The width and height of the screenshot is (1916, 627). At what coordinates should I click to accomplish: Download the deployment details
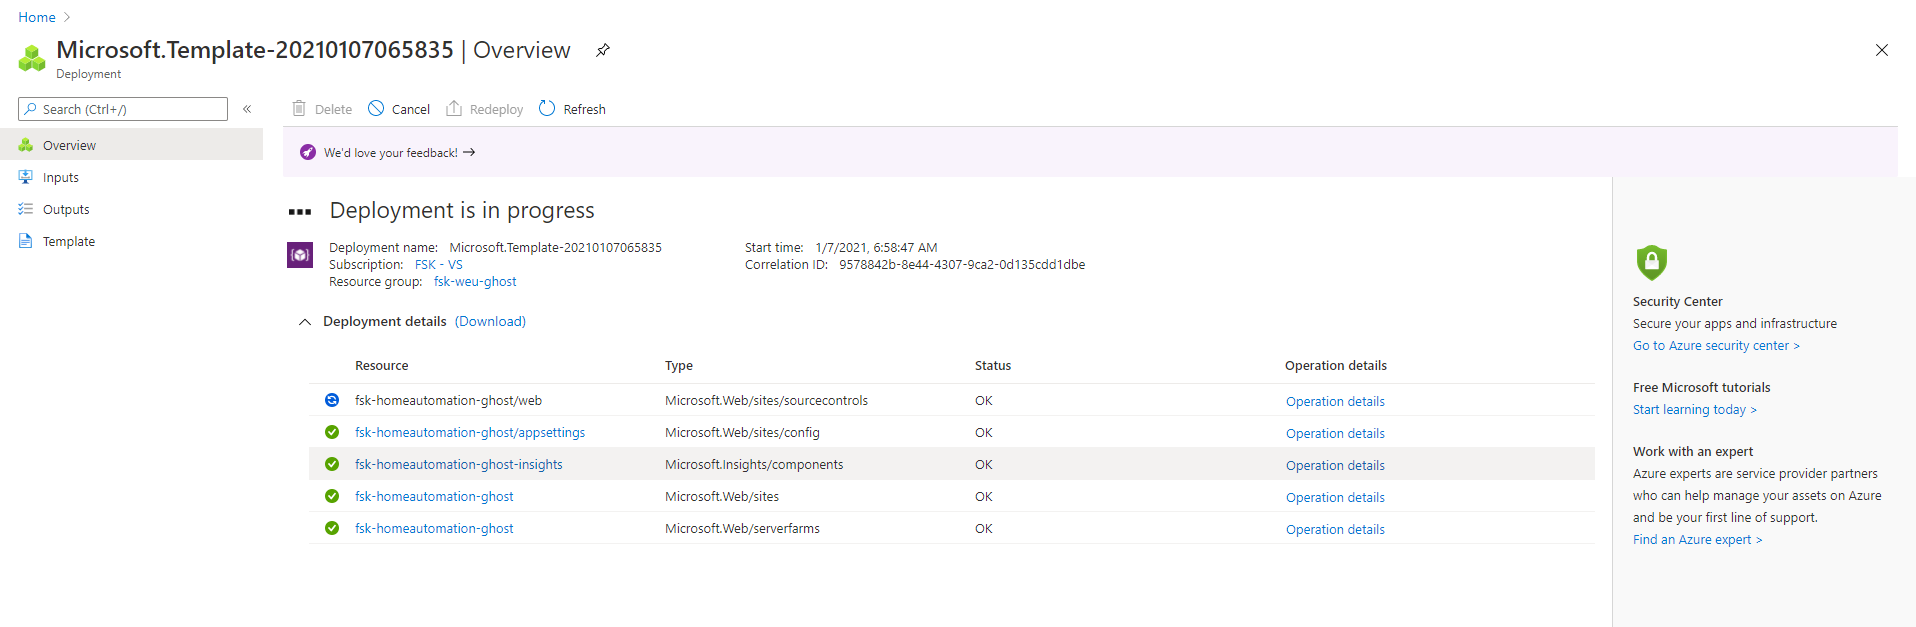[490, 321]
